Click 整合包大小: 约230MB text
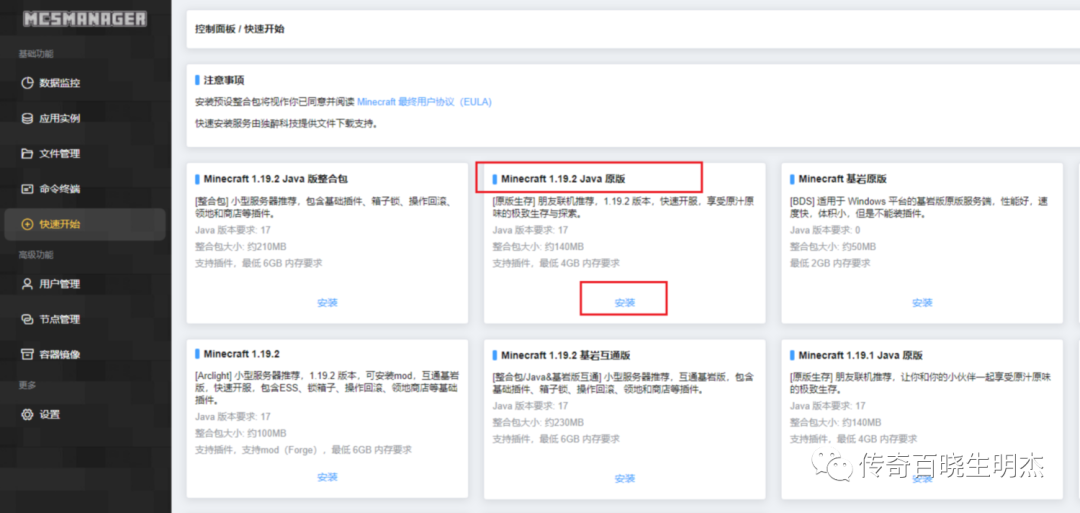This screenshot has width=1080, height=513. pyautogui.click(x=538, y=422)
